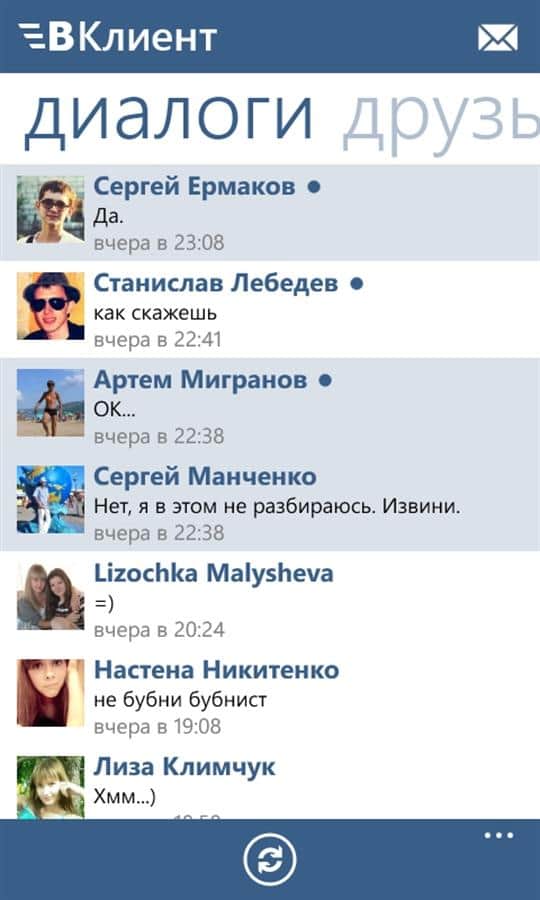Click the ВКлиент logo in header
The image size is (540, 900).
tap(118, 38)
